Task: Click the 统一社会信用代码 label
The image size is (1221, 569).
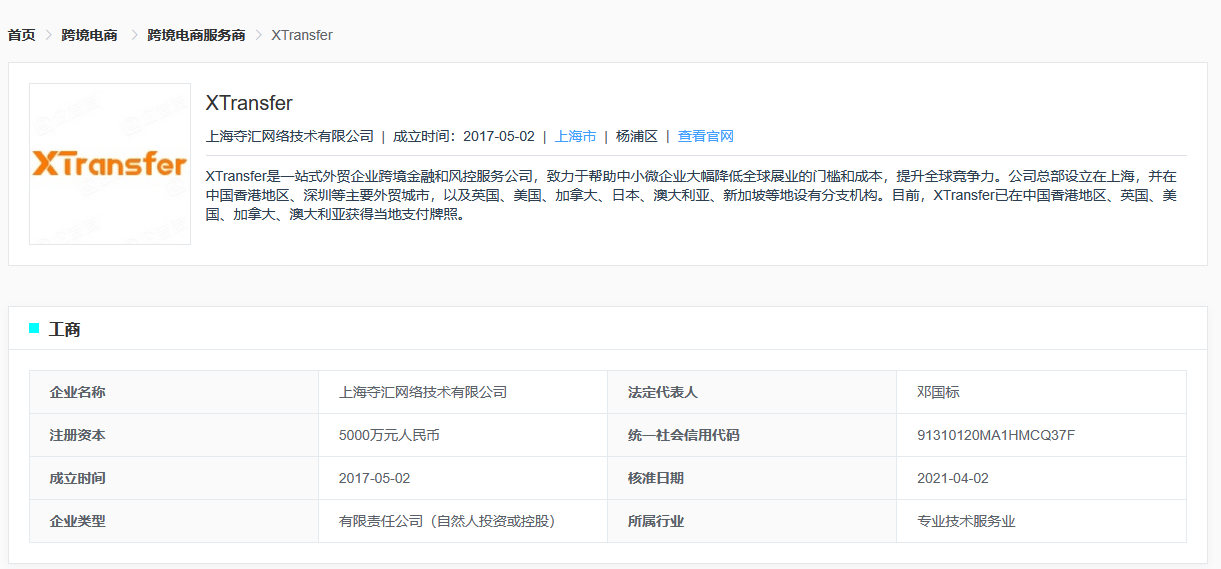Action: 684,435
